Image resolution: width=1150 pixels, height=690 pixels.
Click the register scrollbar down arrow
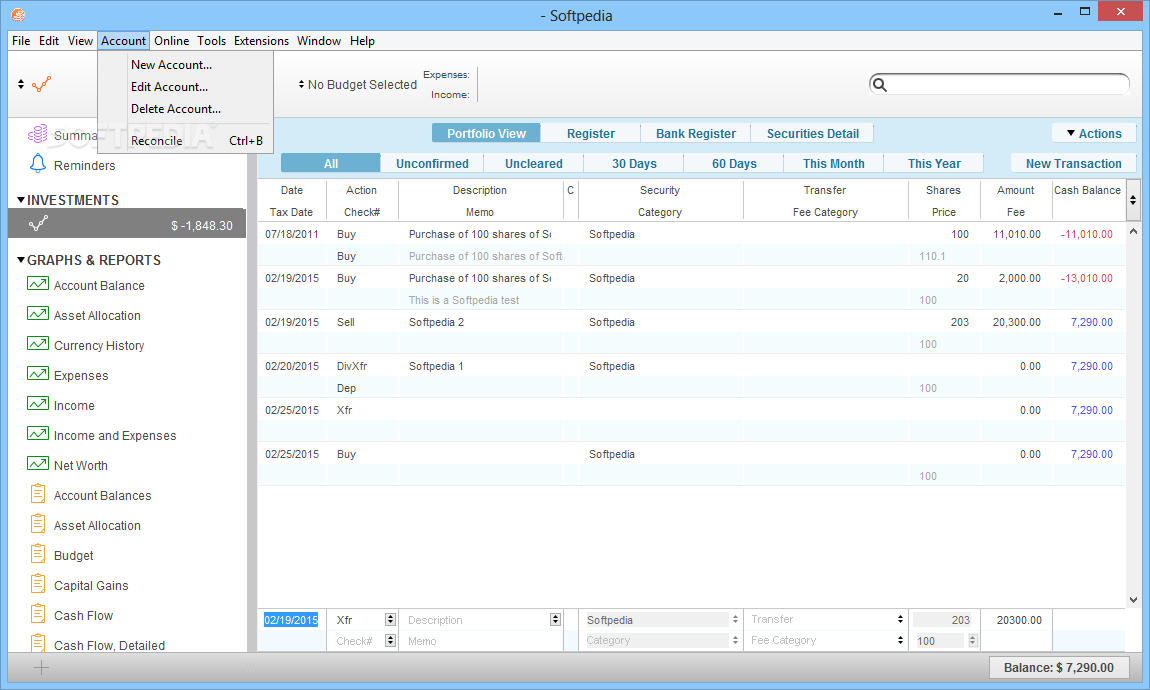pyautogui.click(x=1133, y=599)
